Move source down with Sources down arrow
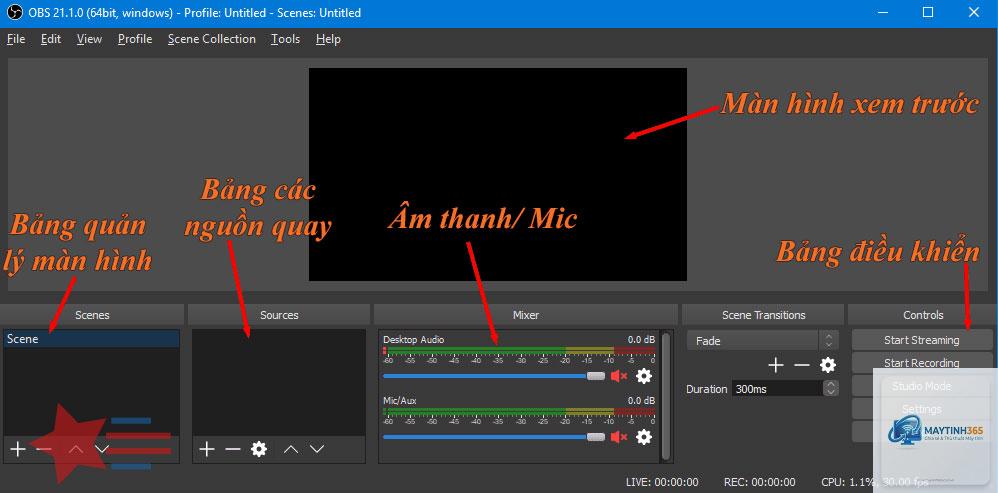This screenshot has width=998, height=493. (x=317, y=450)
